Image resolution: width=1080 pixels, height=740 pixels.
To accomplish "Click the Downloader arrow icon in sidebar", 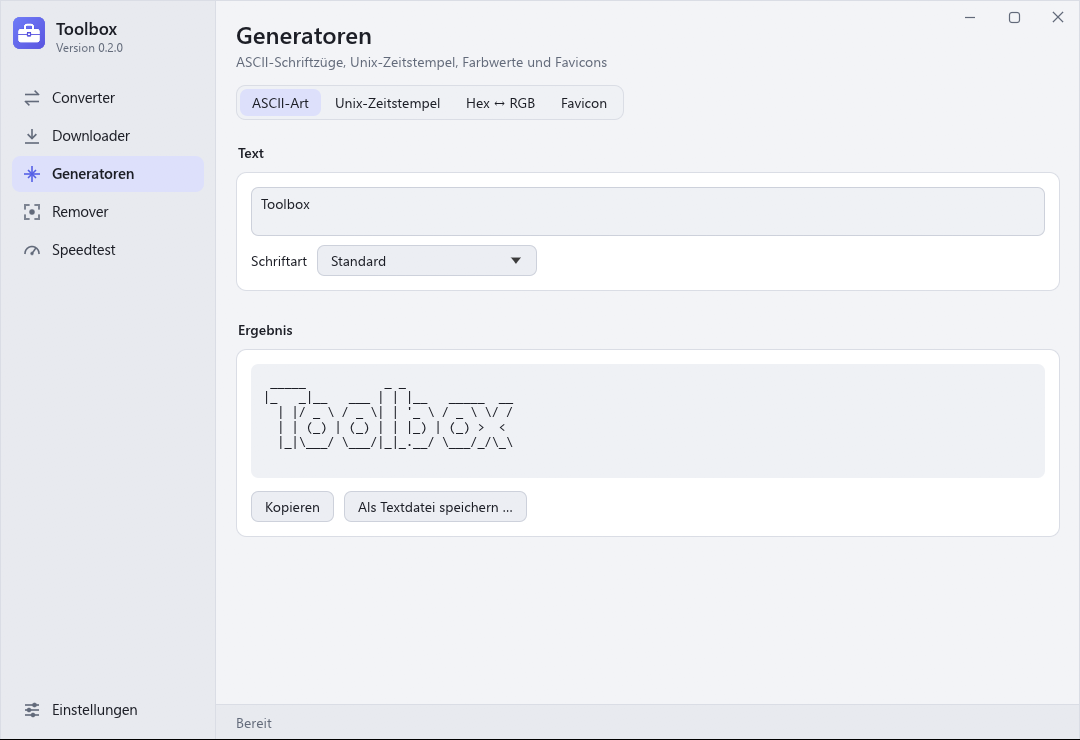I will tap(32, 136).
